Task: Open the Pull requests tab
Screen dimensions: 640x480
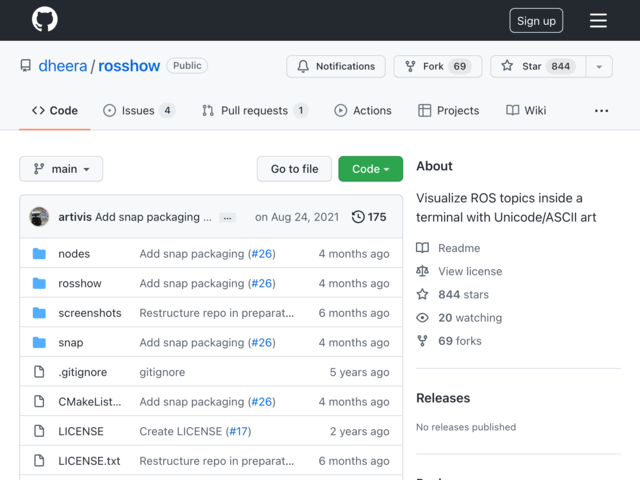Action: [x=255, y=111]
